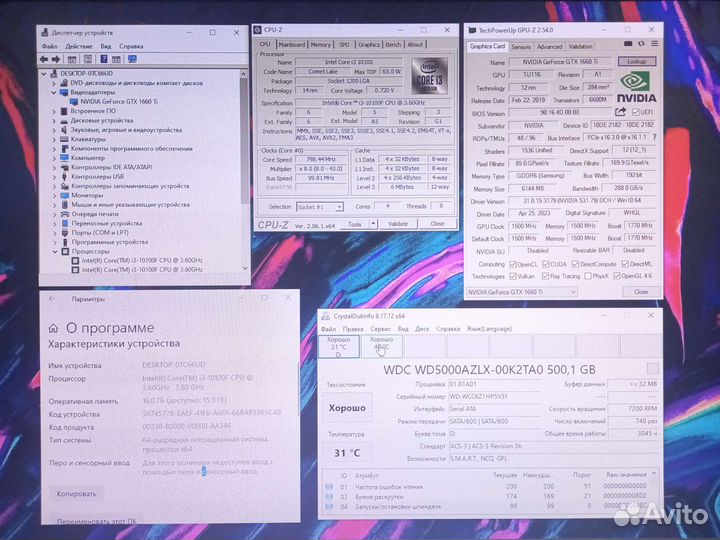Toggle the OpenGL 4.6 checkbox
Screen dimensions: 720x540
617,276
